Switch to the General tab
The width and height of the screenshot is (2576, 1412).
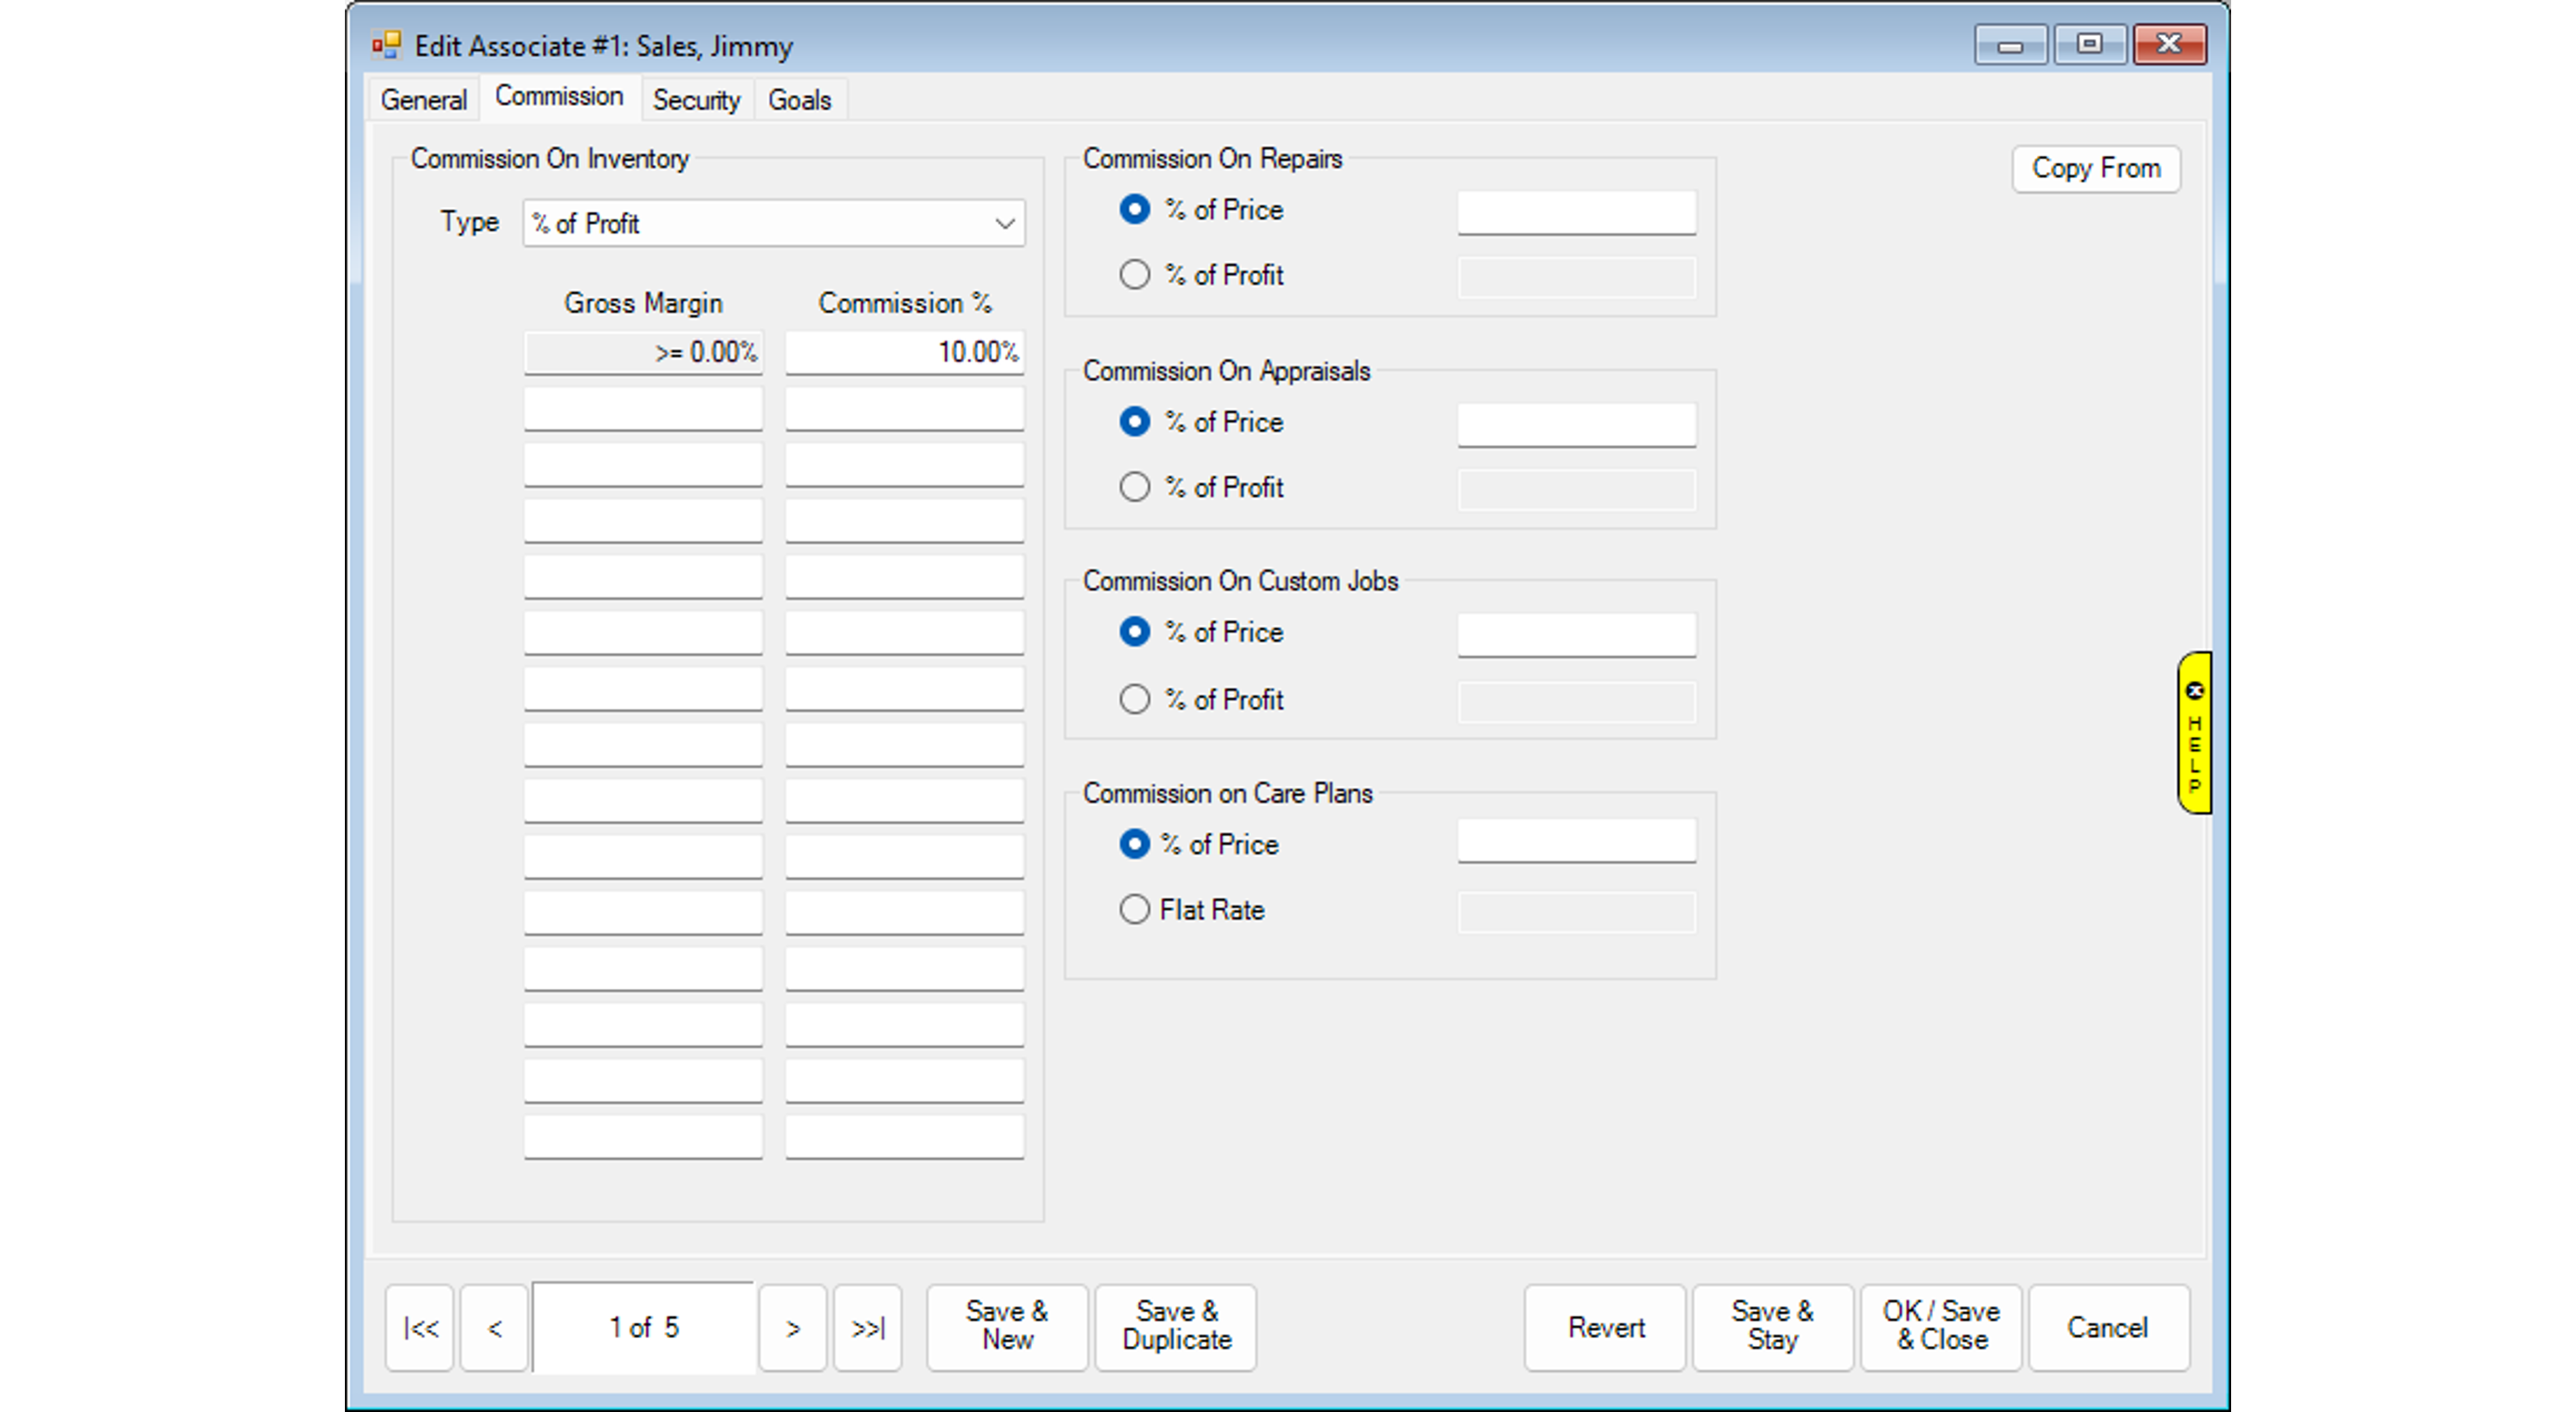pos(423,100)
